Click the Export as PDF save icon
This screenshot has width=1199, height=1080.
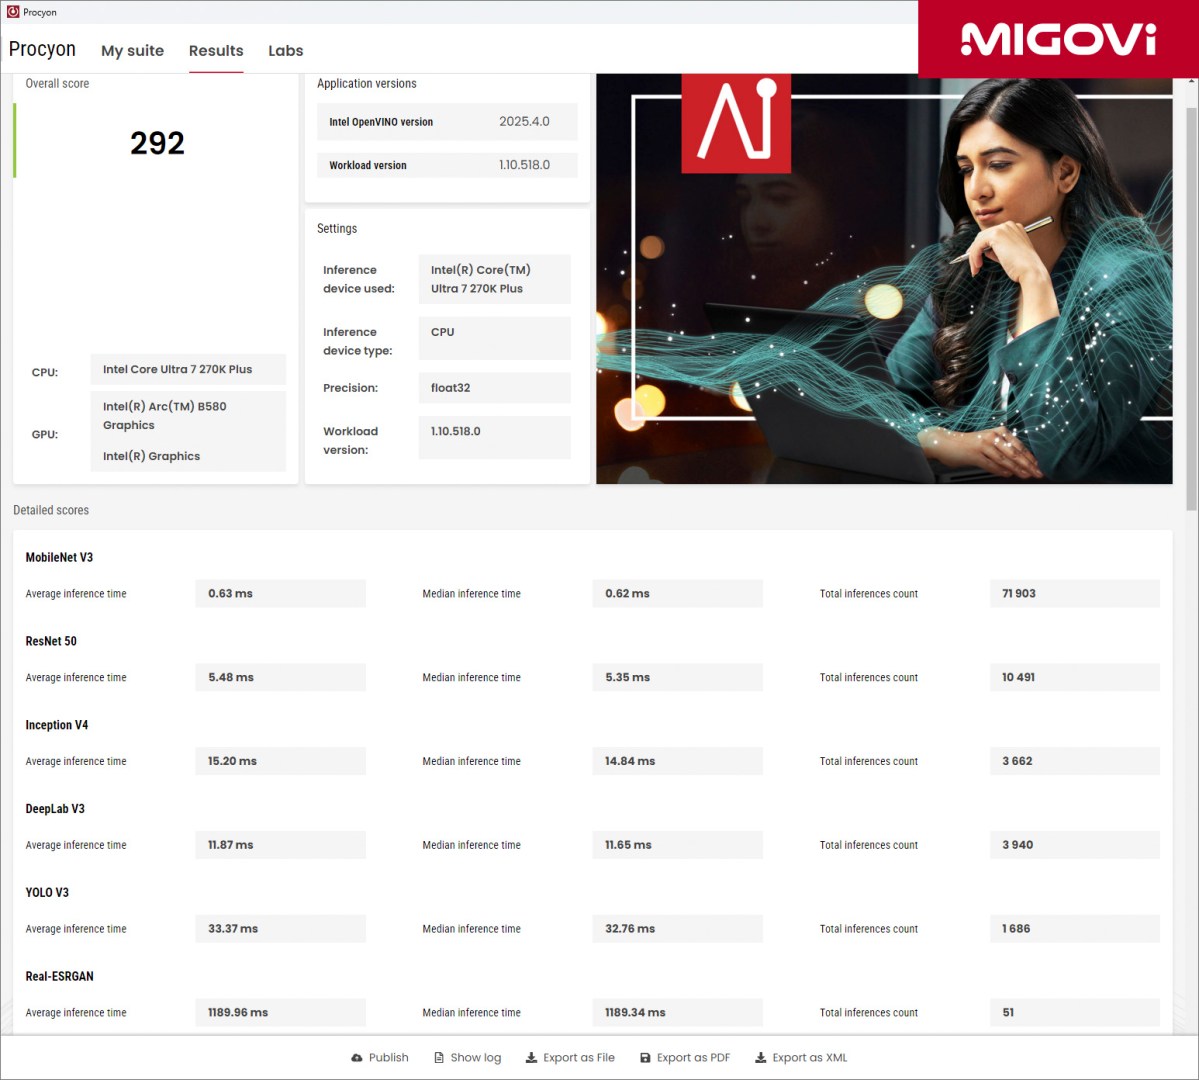[645, 1058]
